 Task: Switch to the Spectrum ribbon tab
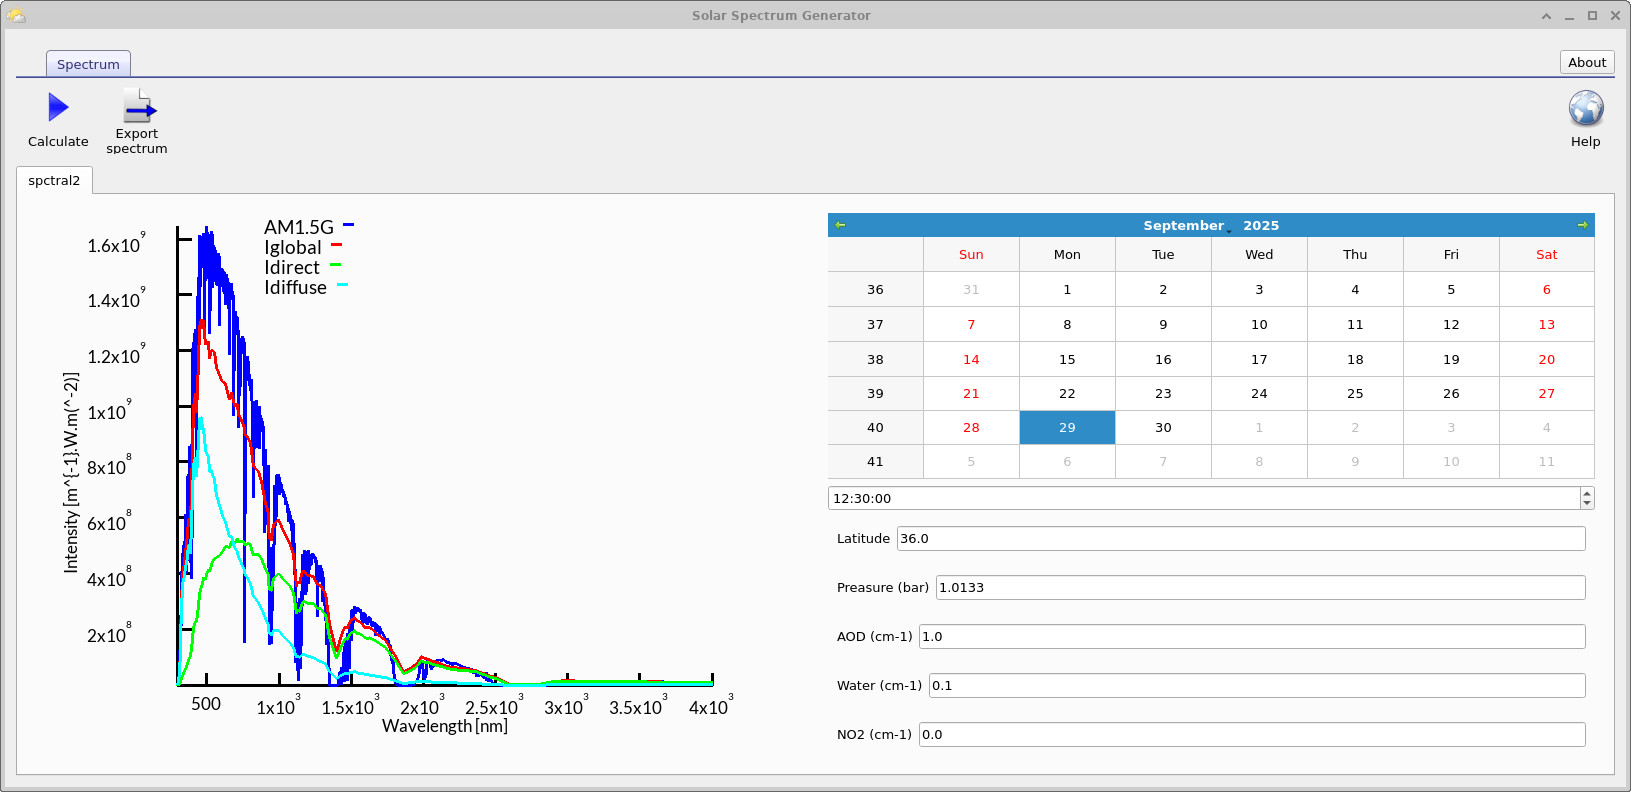tap(88, 64)
